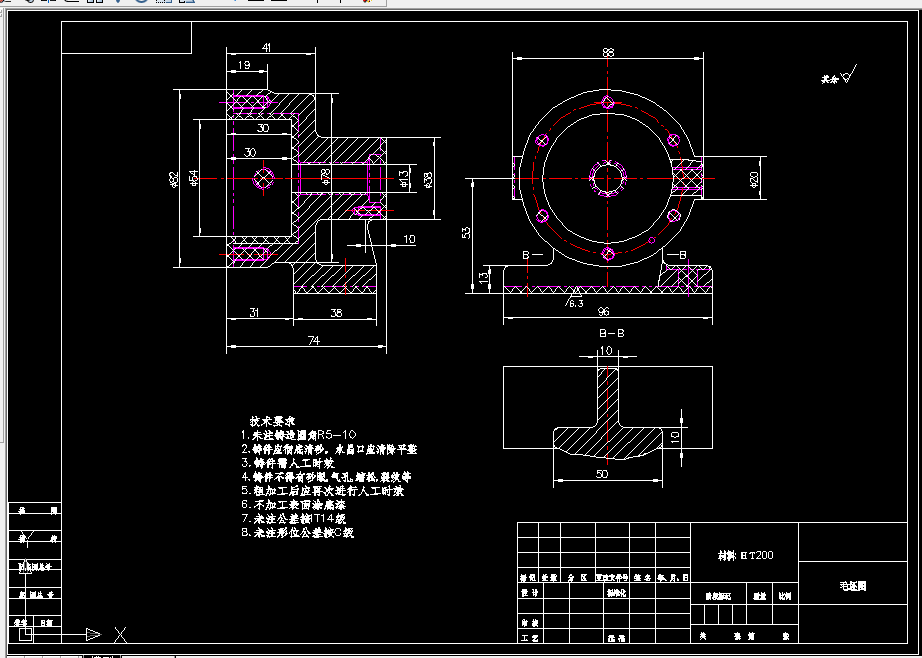
Task: Select the 74 overall length dimension
Action: click(x=313, y=340)
